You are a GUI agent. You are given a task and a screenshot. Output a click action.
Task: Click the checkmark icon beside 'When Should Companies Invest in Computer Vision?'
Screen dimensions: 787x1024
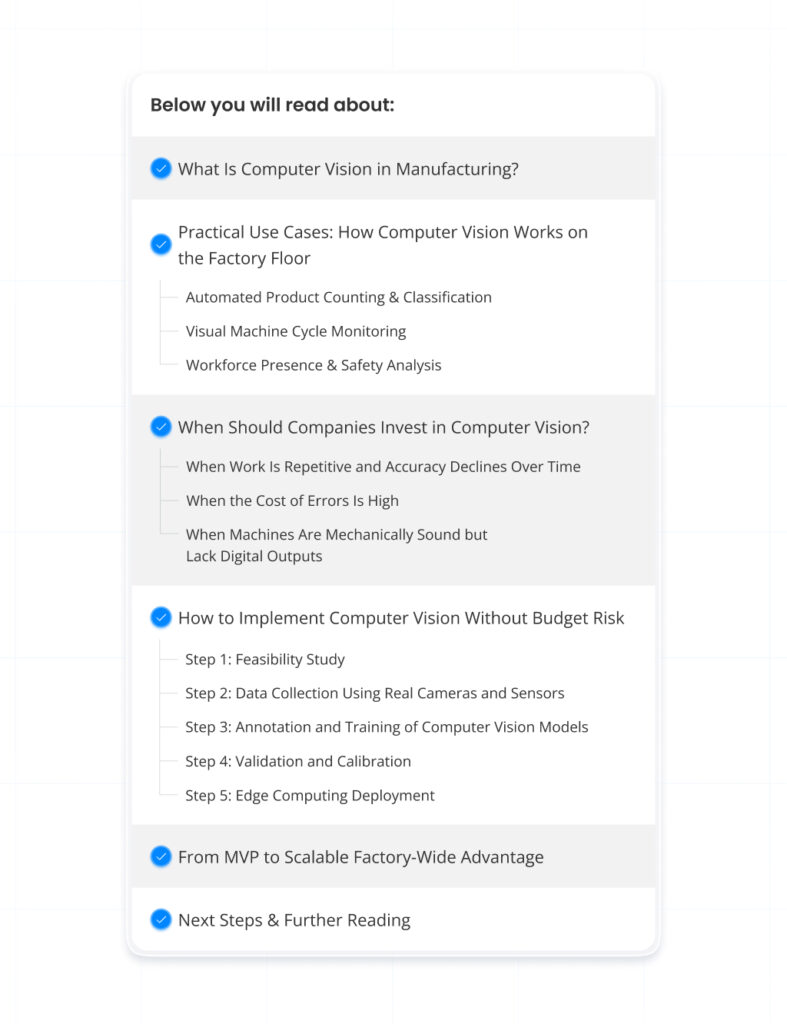161,426
